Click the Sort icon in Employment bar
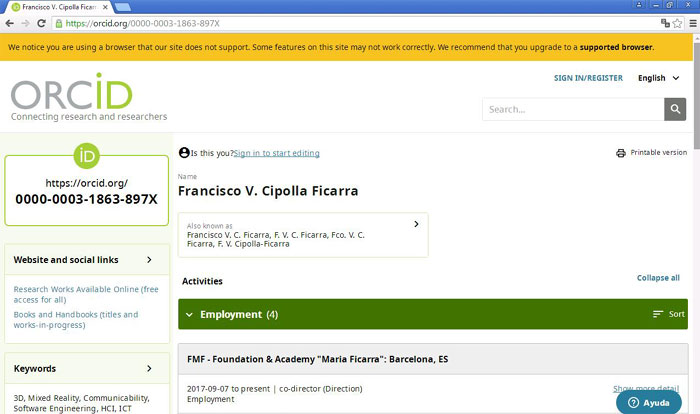700x414 pixels. 658,314
